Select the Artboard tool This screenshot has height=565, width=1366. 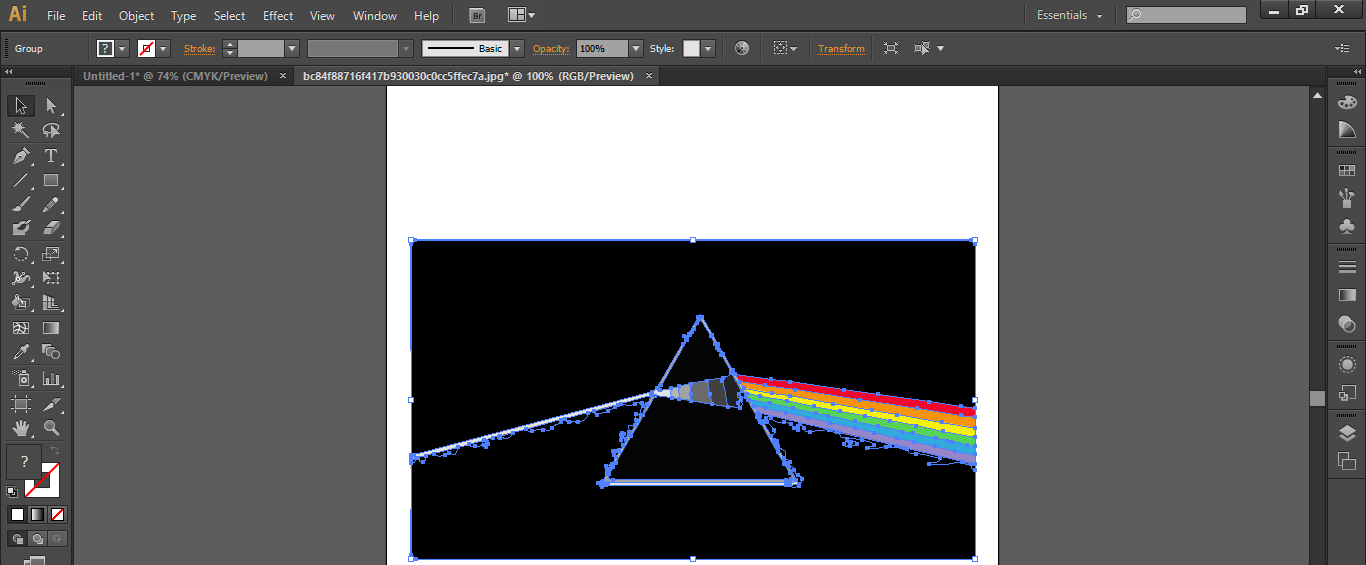coord(20,404)
